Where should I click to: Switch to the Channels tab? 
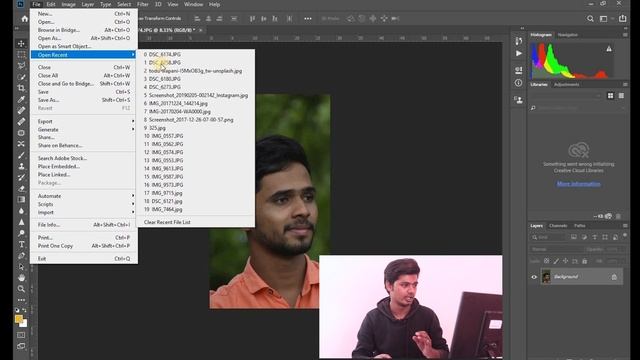pos(558,226)
